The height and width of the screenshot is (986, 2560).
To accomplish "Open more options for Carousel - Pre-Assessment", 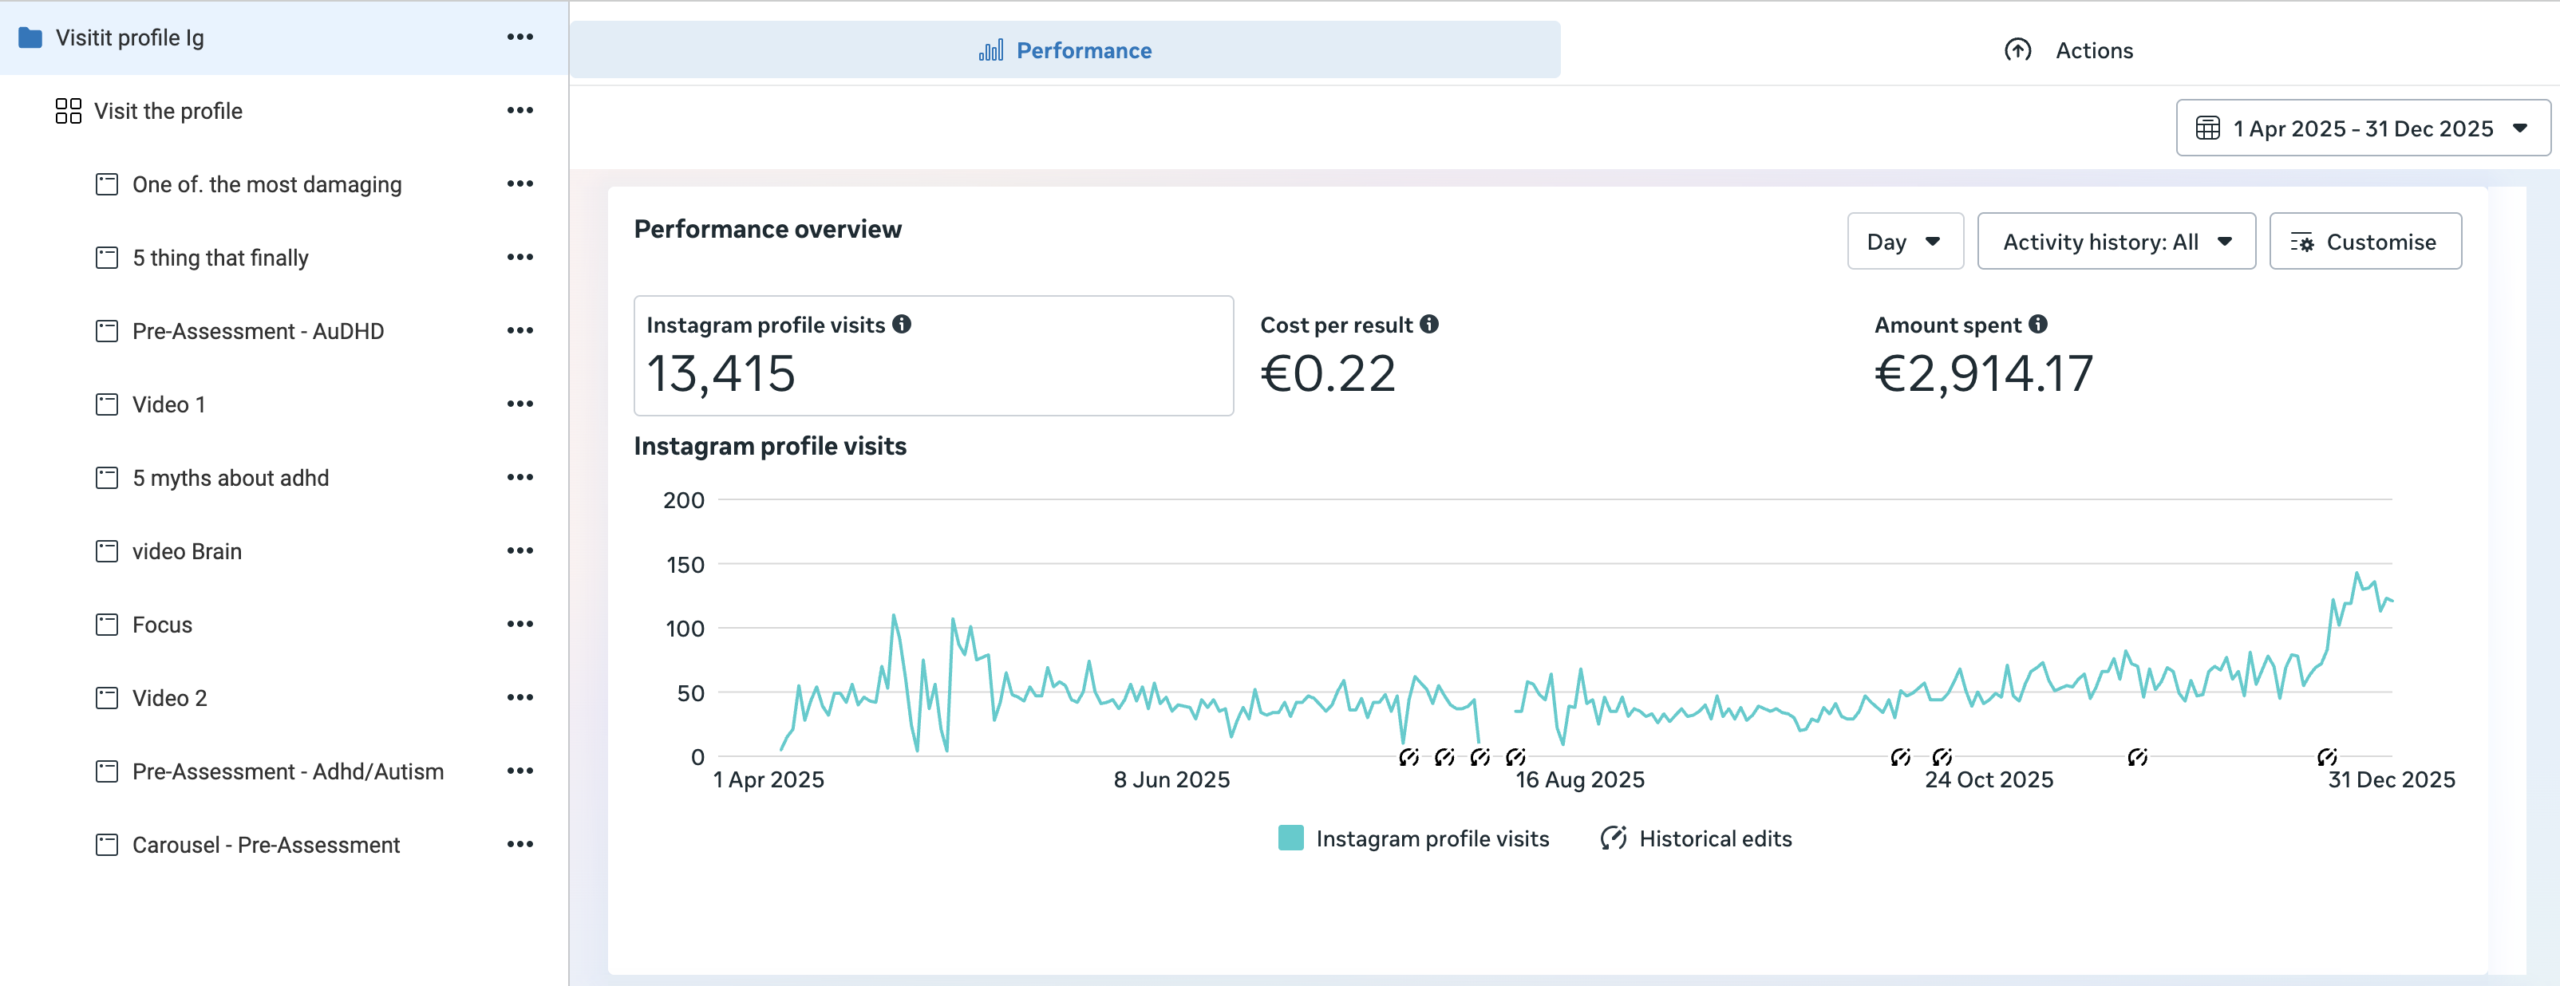I will pyautogui.click(x=520, y=844).
